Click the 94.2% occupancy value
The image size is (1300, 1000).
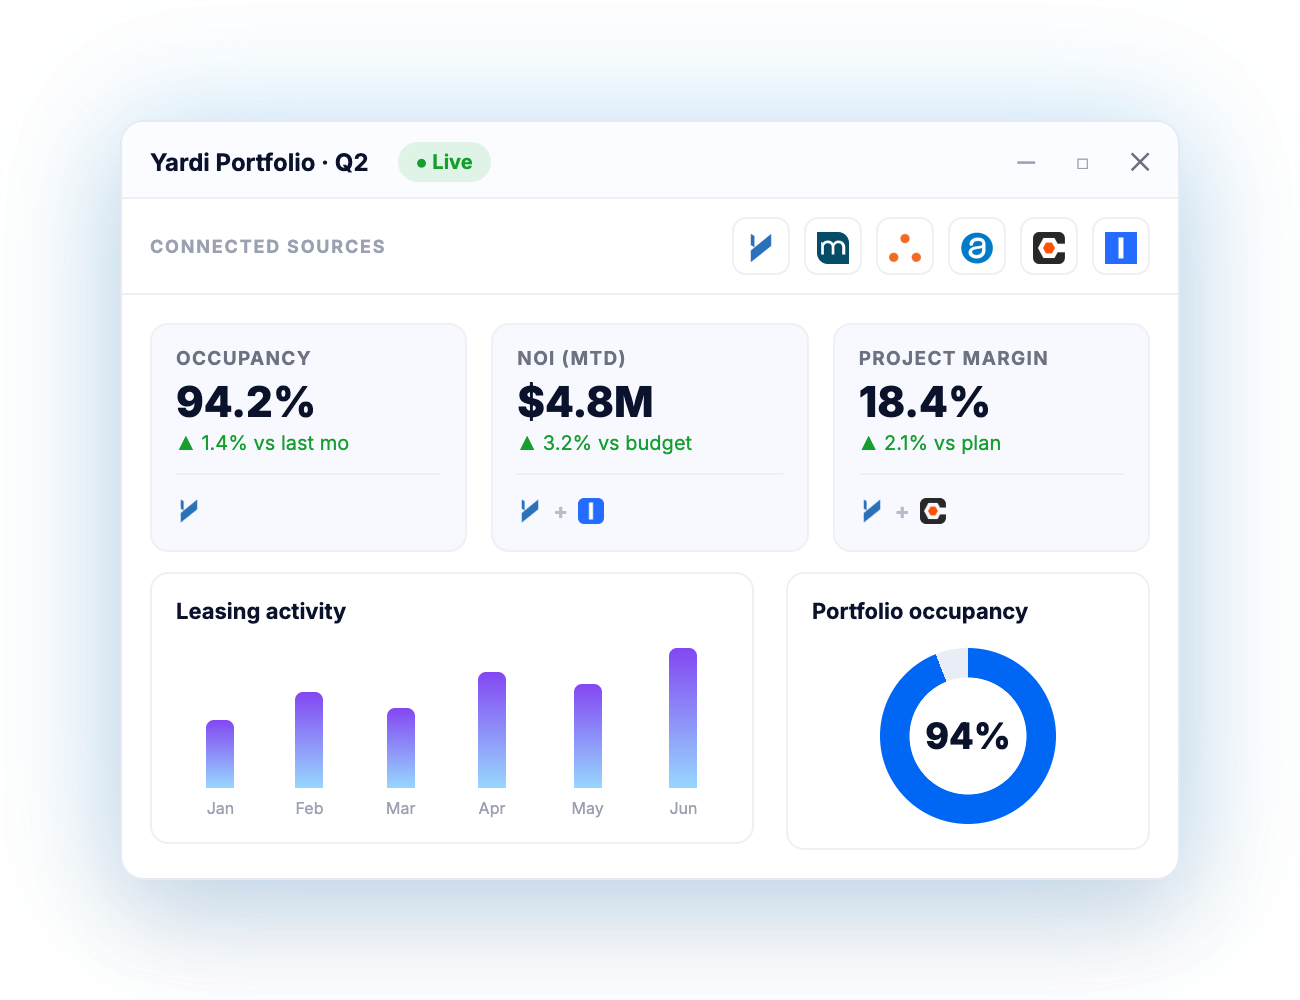(x=245, y=402)
